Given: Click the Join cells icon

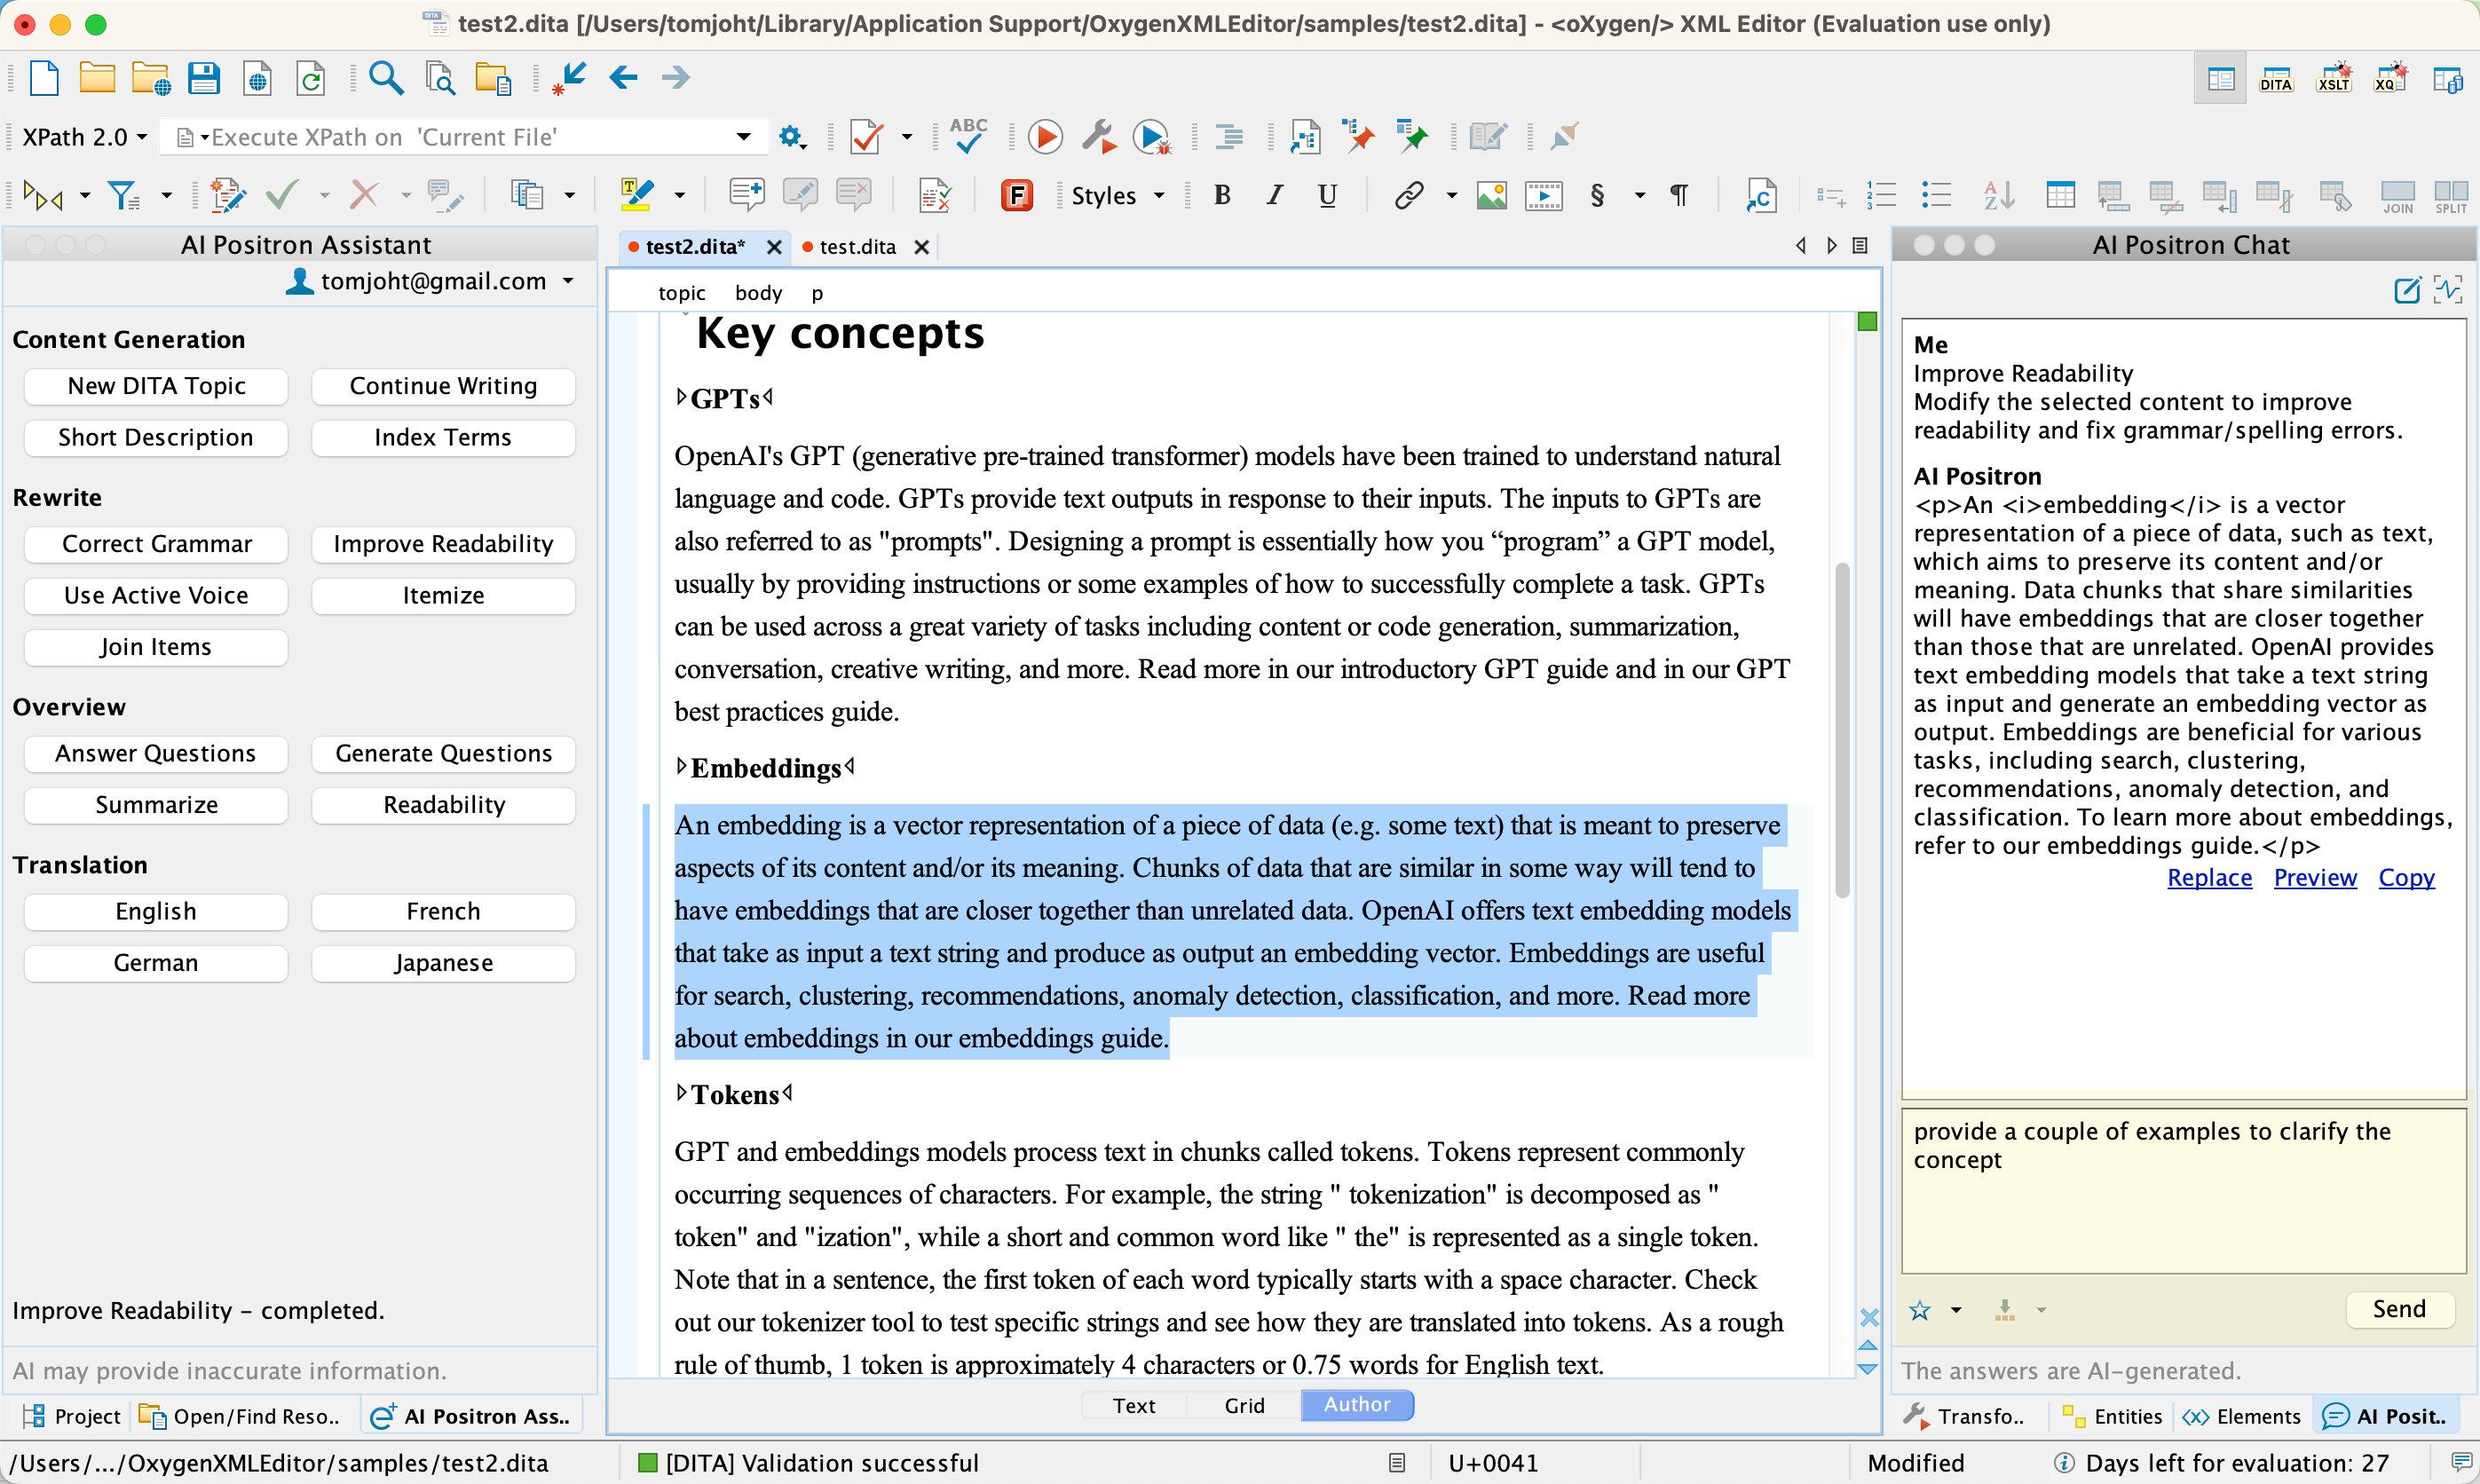Looking at the screenshot, I should click(x=2398, y=196).
